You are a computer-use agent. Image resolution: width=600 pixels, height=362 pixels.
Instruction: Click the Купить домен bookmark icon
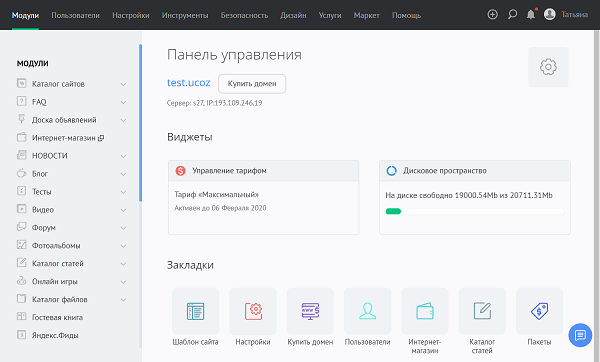pos(310,311)
